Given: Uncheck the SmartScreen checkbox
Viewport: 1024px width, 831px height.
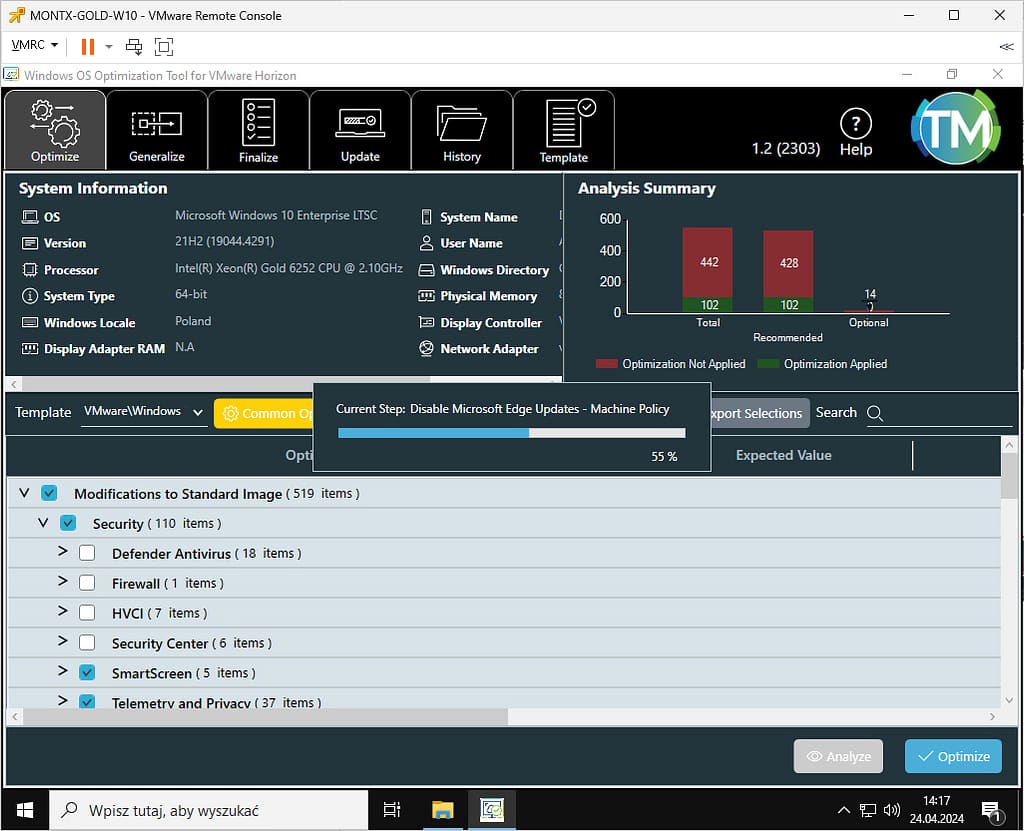Looking at the screenshot, I should click(x=87, y=673).
